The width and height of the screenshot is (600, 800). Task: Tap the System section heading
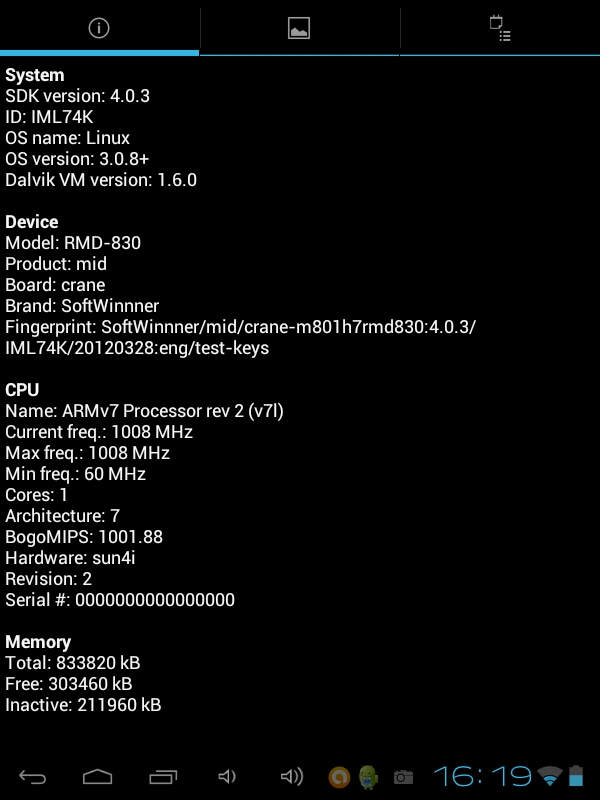point(35,75)
